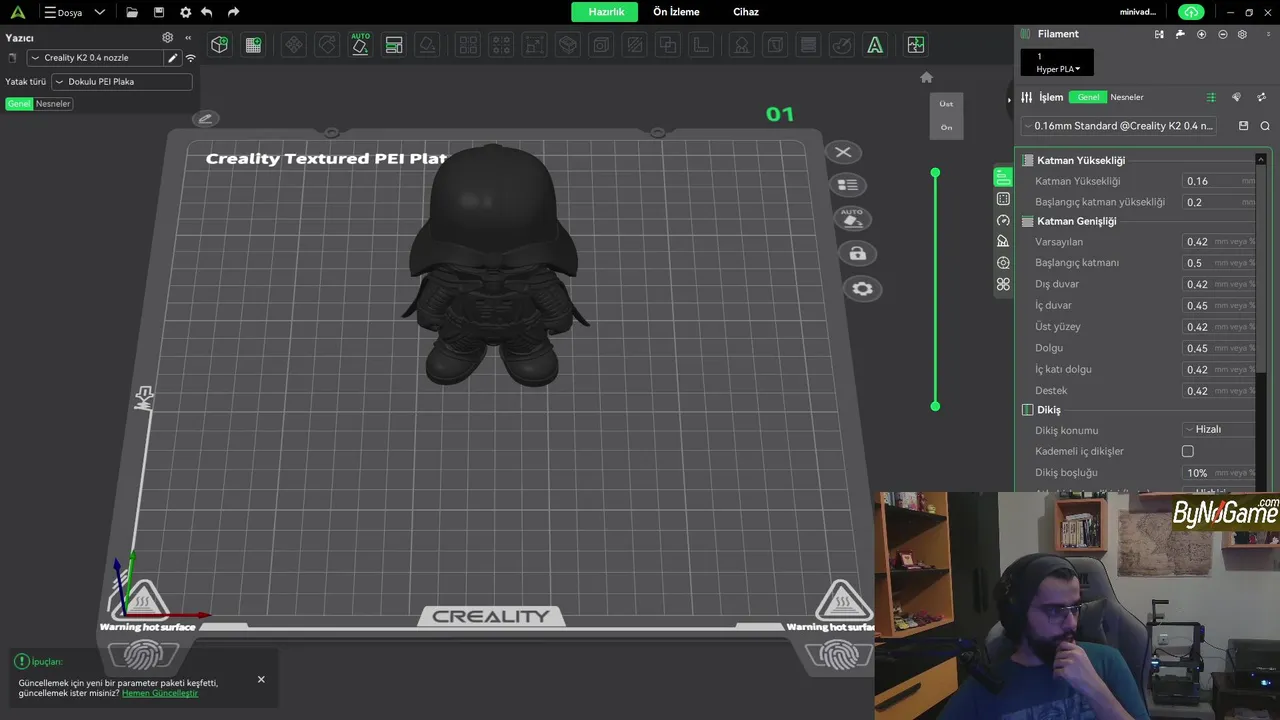
Task: Click plate AUTO orient button
Action: [852, 218]
